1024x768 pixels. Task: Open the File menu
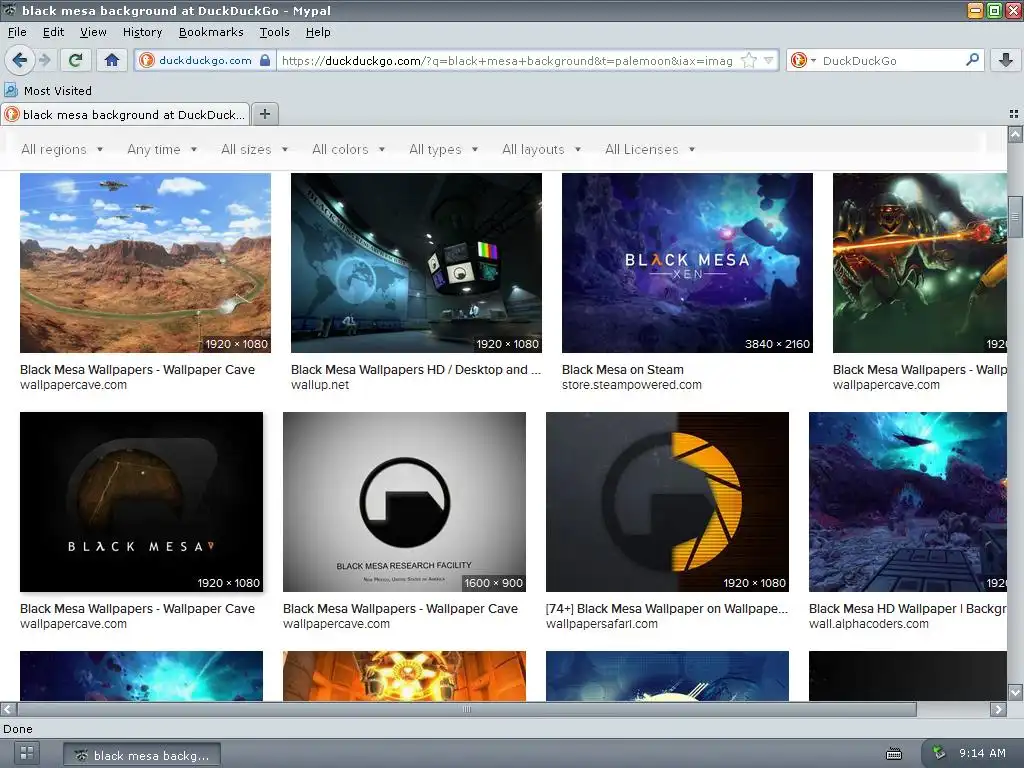tap(17, 32)
